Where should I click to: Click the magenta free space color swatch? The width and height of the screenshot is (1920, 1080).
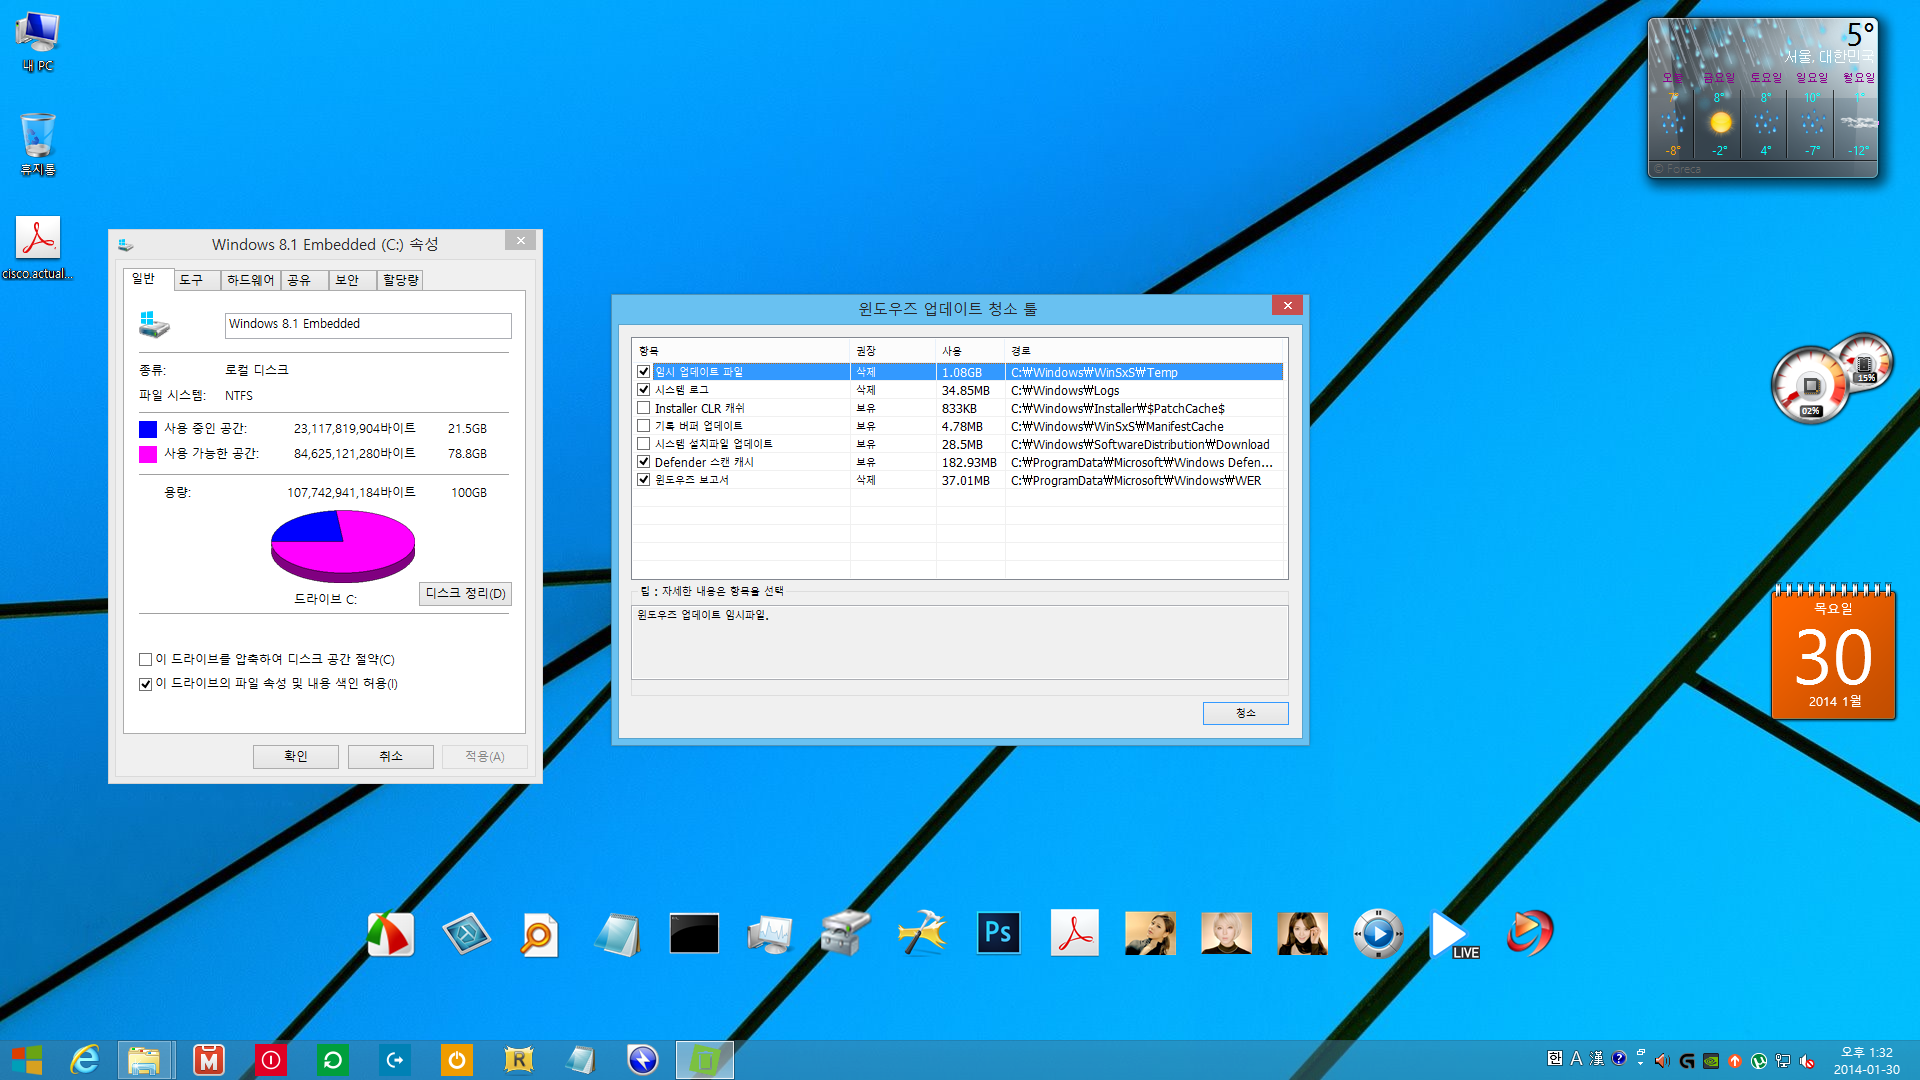(x=148, y=455)
